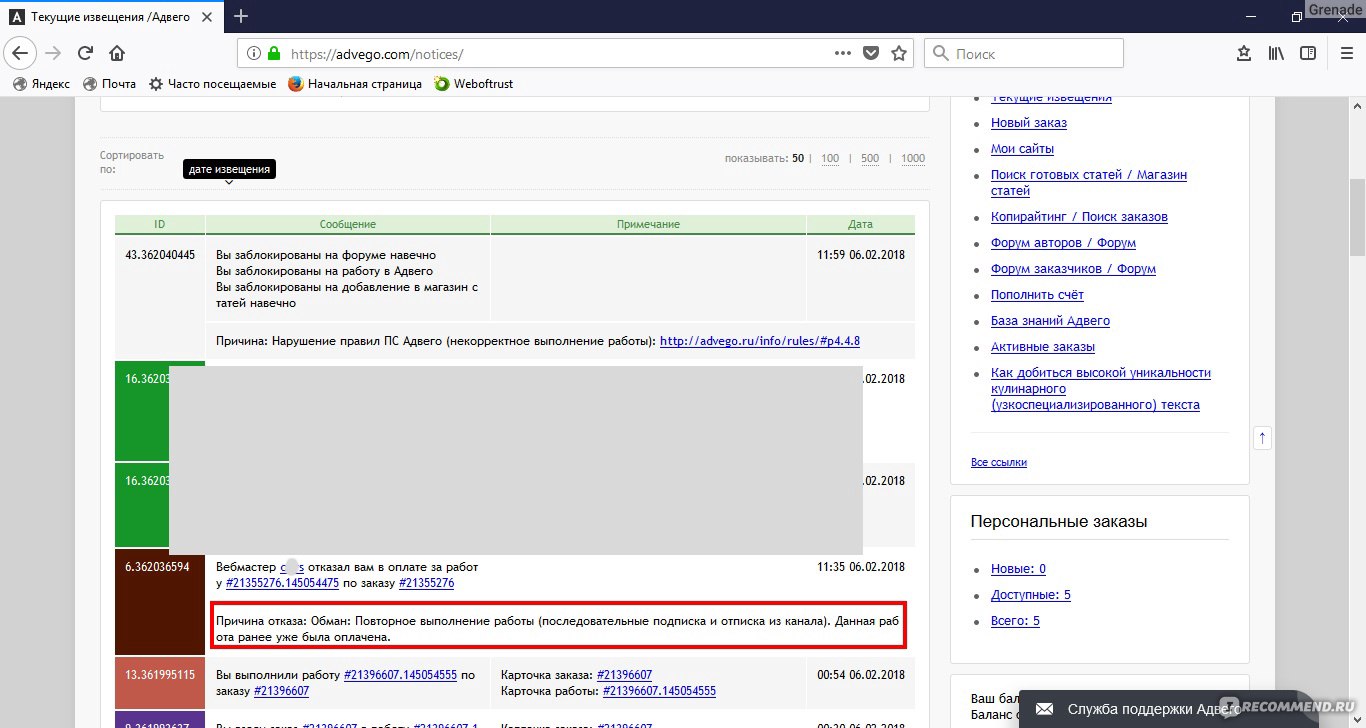Click the Сообщение column header
Viewport: 1366px width, 728px height.
(x=348, y=225)
